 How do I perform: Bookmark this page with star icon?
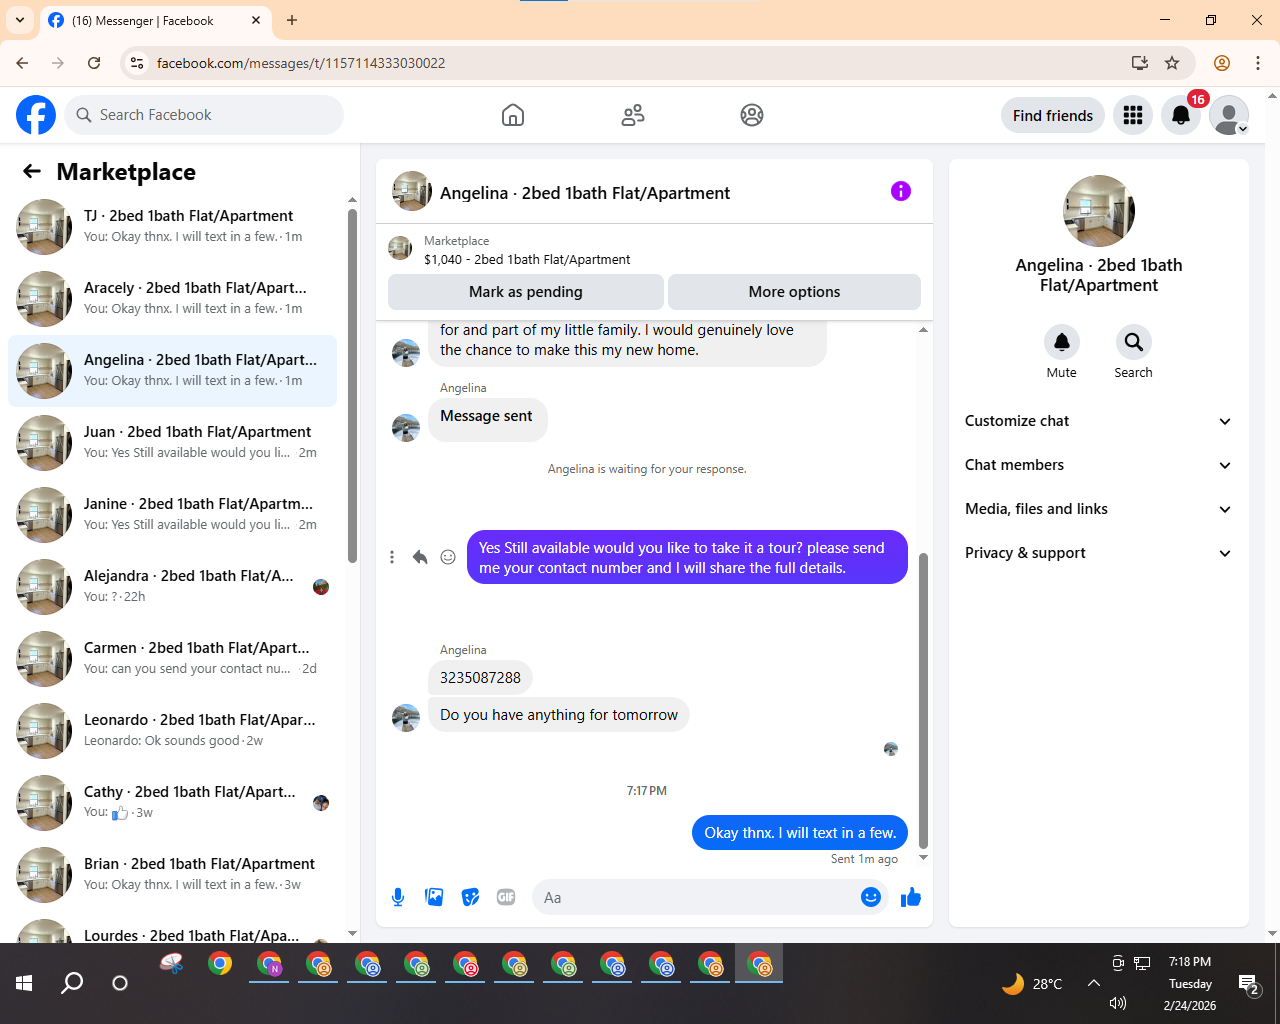[x=1172, y=63]
